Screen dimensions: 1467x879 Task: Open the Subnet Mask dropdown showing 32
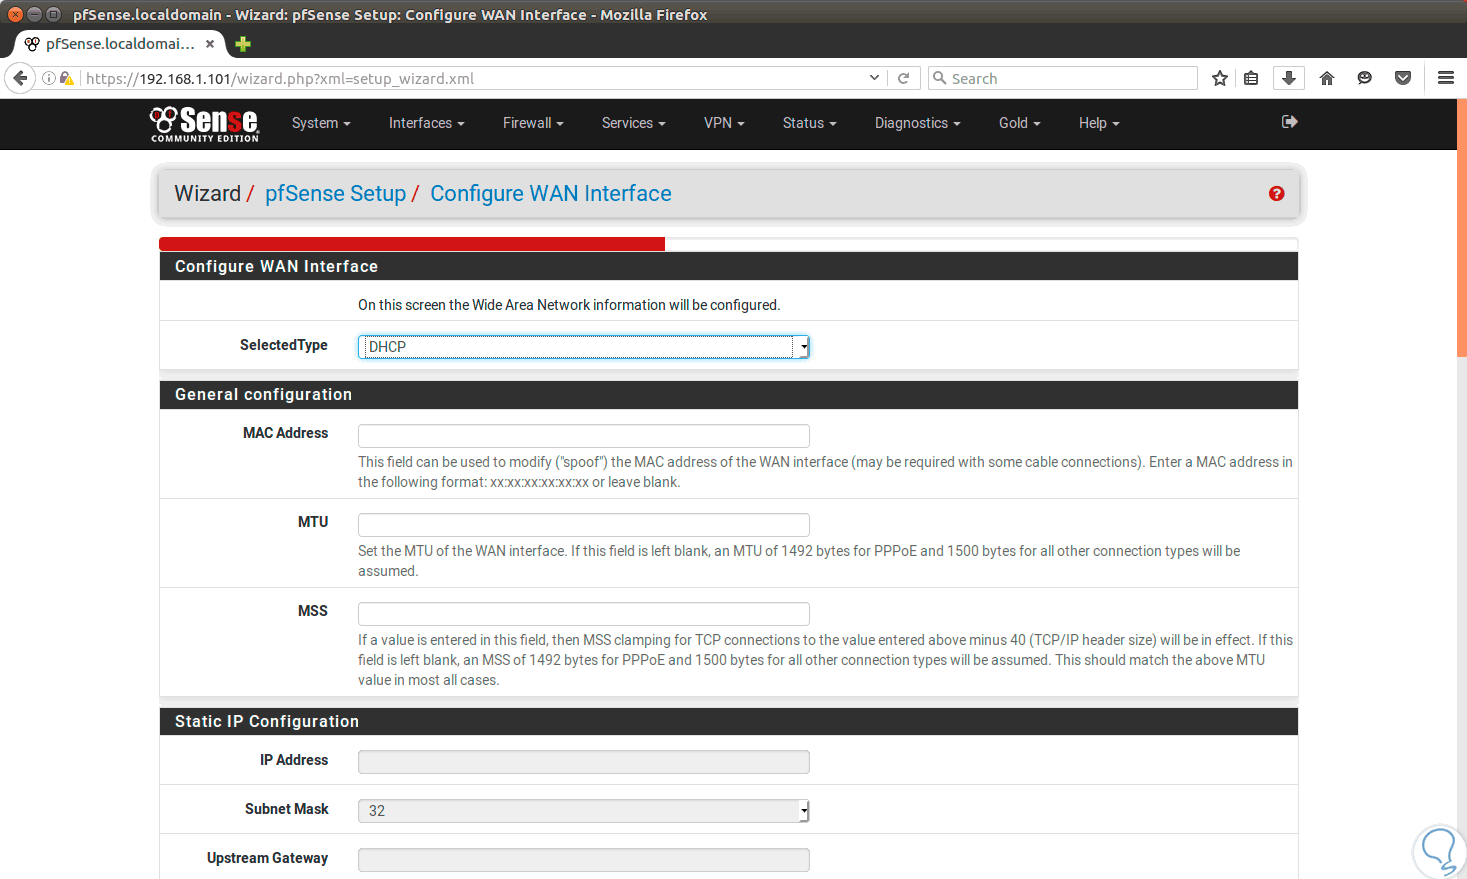(584, 810)
